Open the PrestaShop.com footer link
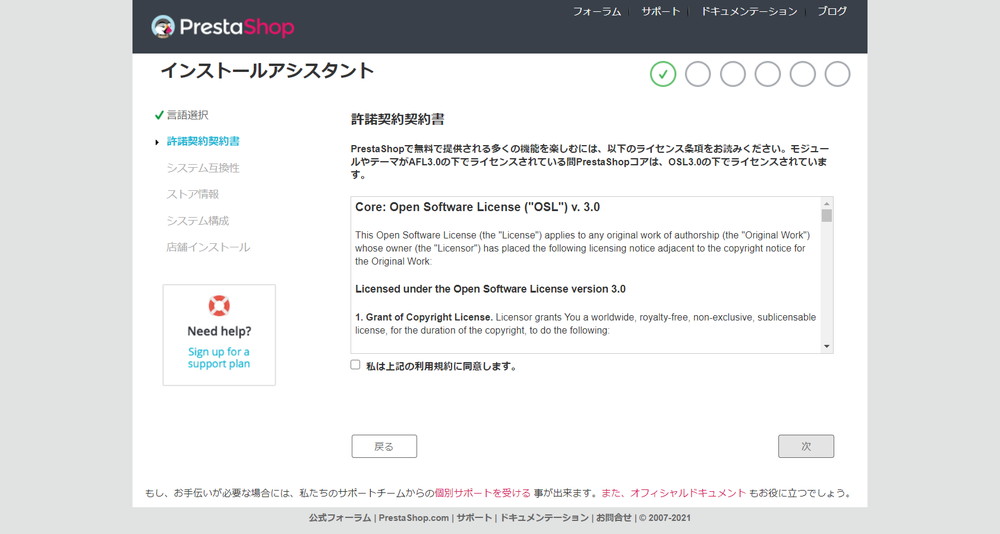Screen dimensions: 1000x534 [x=414, y=518]
